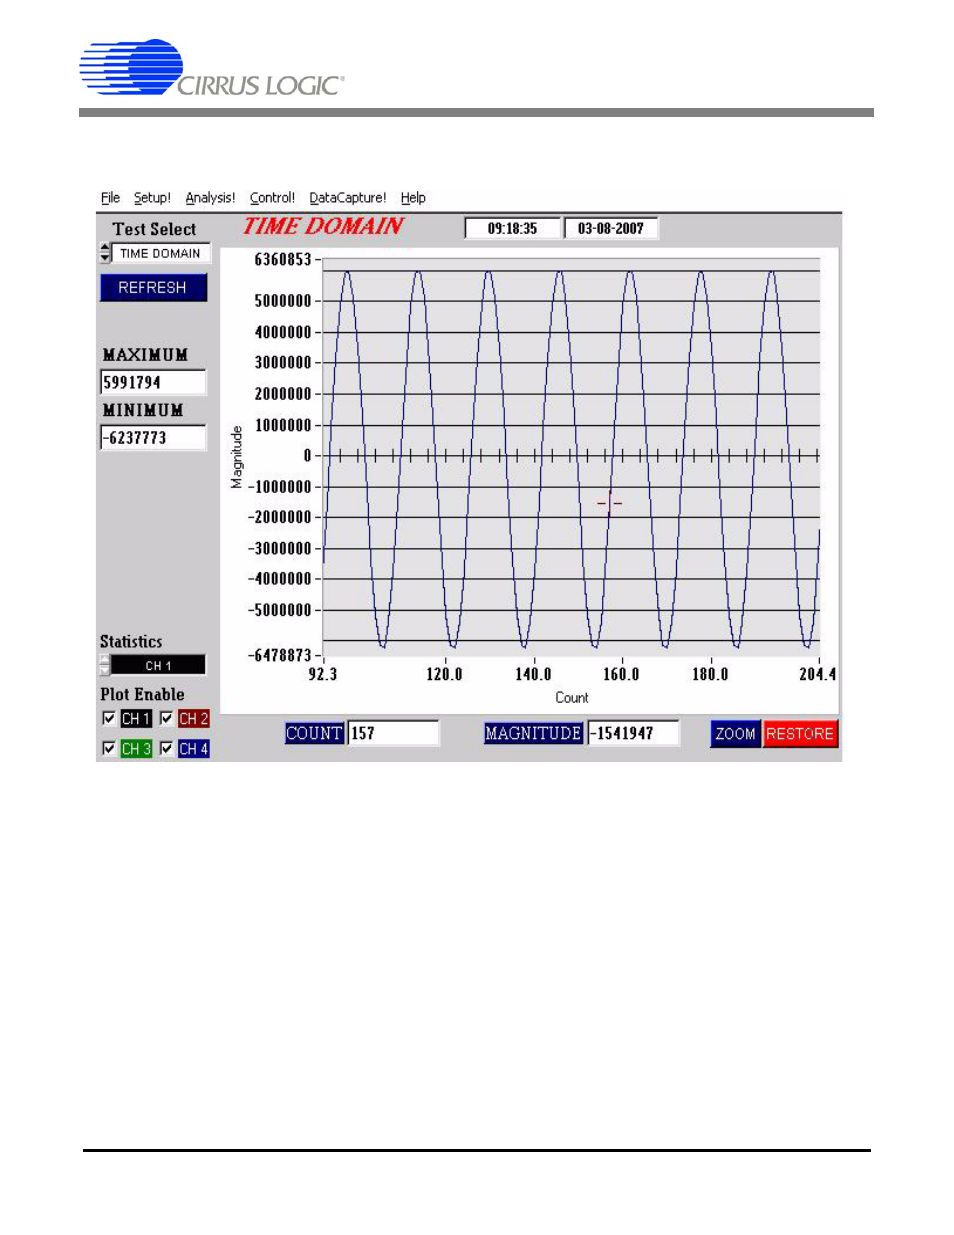Click the Plot Enable heading
Viewport: 954px width, 1235px height.
(142, 694)
